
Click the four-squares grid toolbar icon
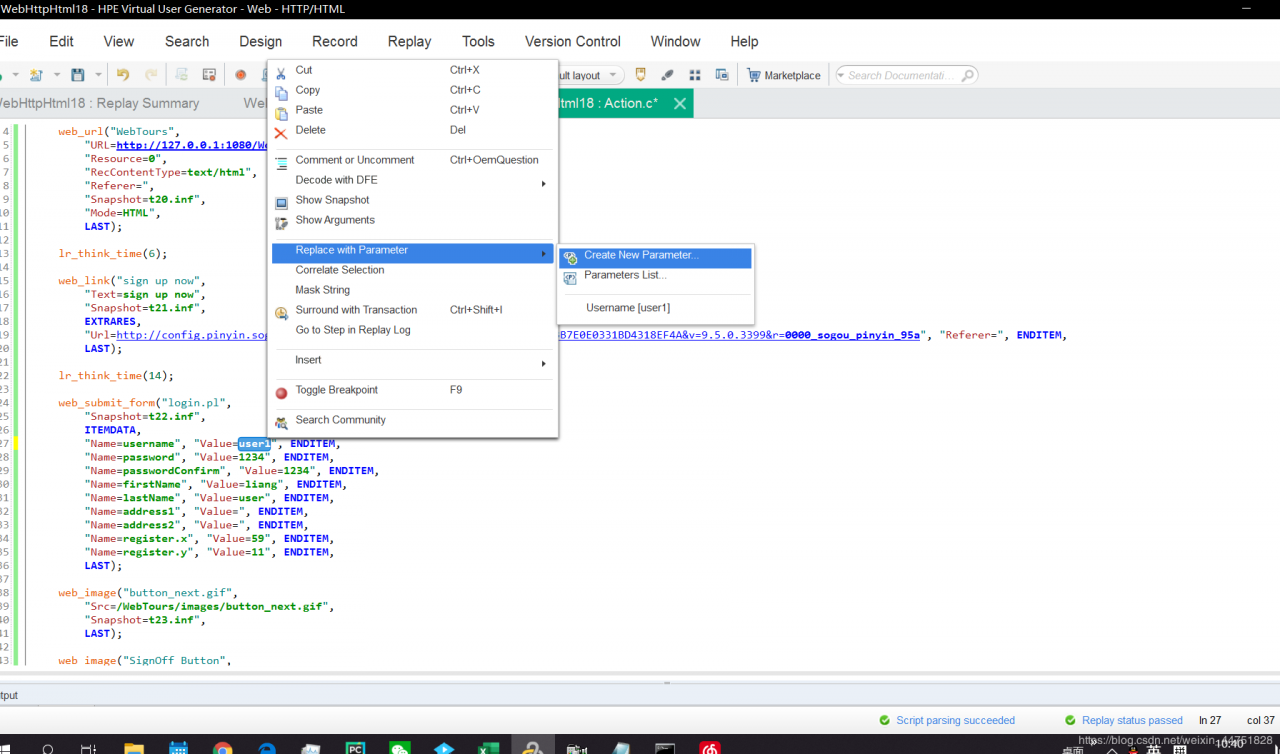[x=695, y=75]
